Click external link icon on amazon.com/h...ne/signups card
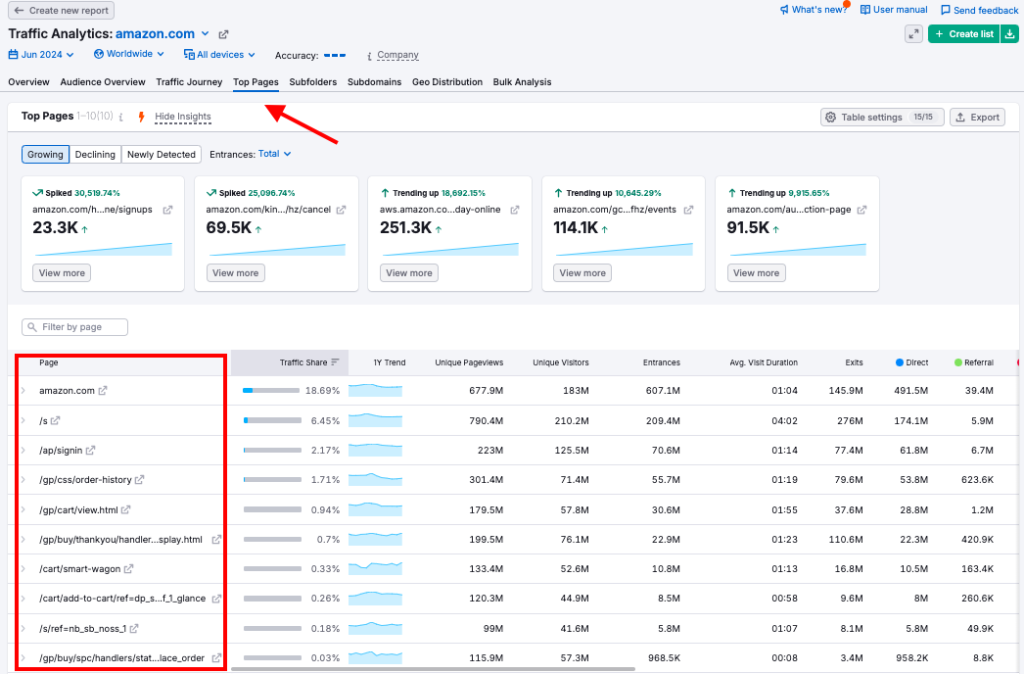 click(x=166, y=210)
